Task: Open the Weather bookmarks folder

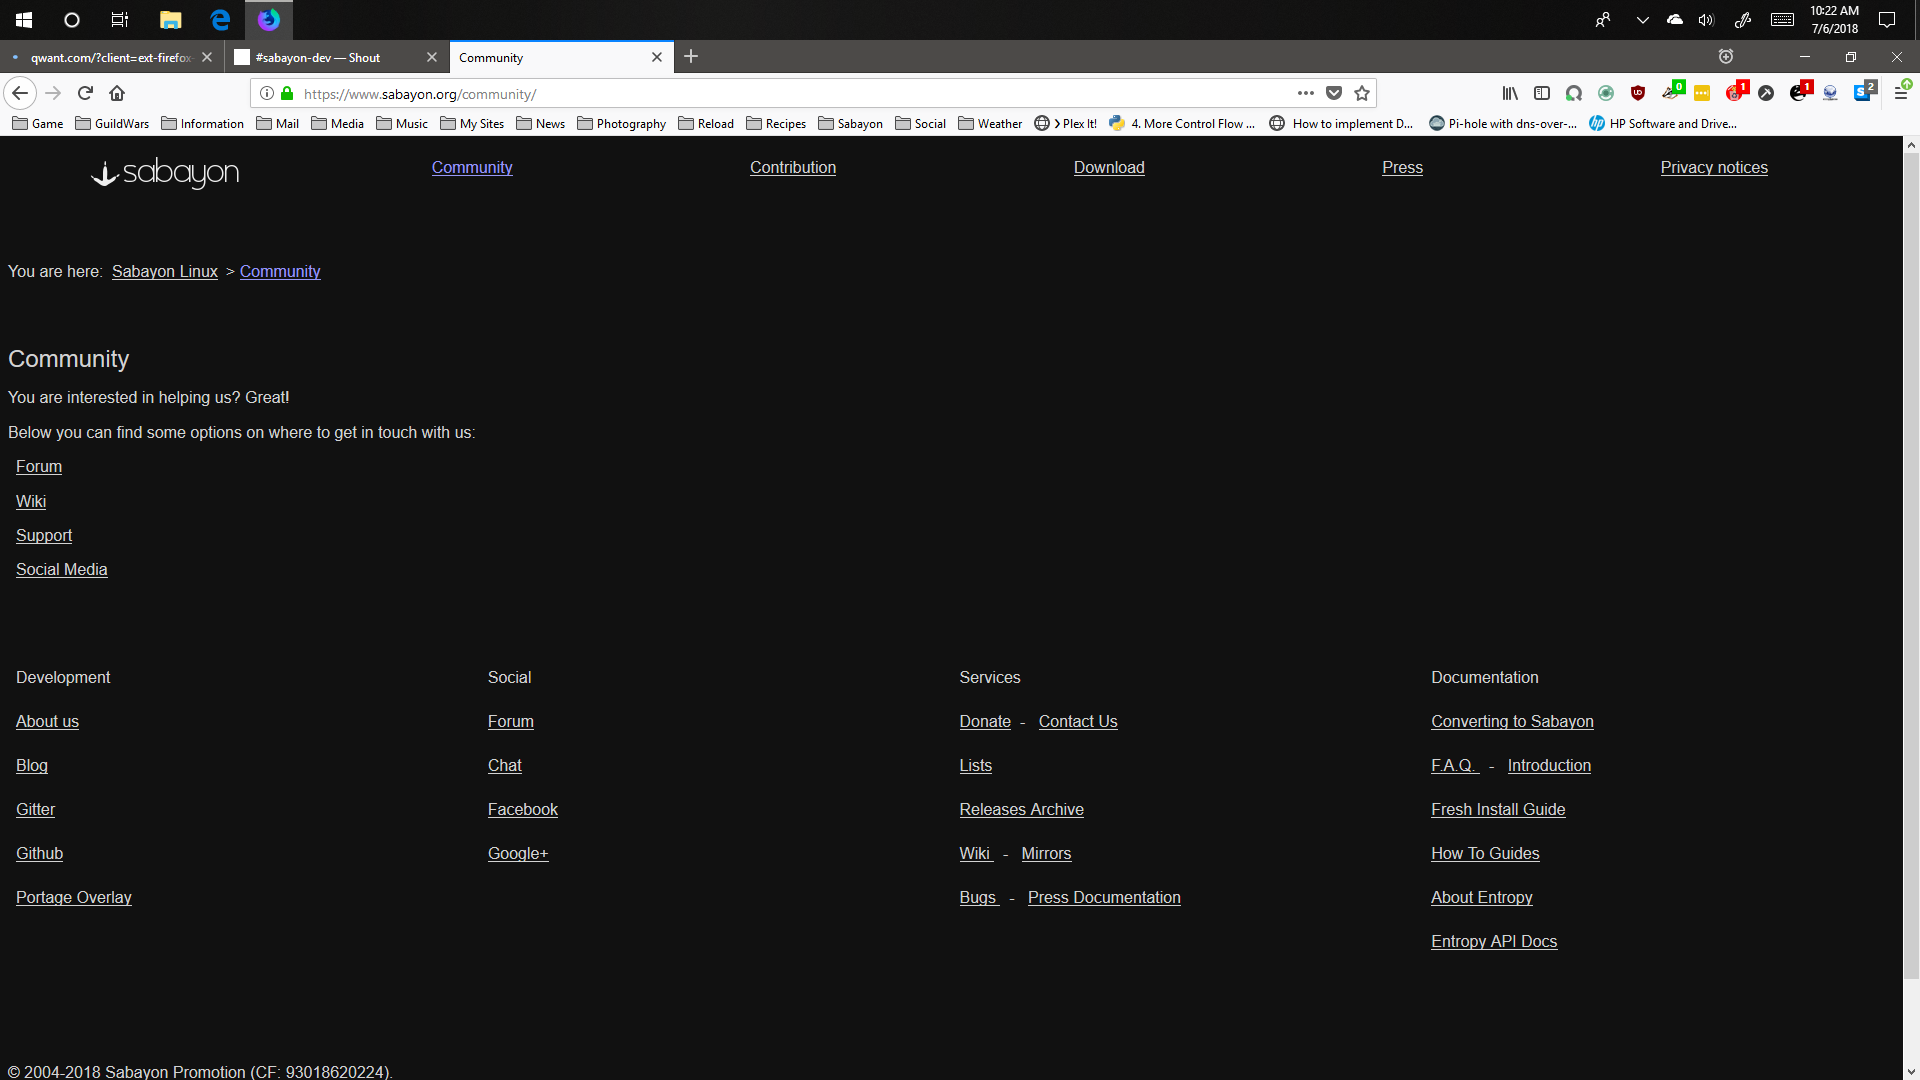Action: tap(990, 124)
